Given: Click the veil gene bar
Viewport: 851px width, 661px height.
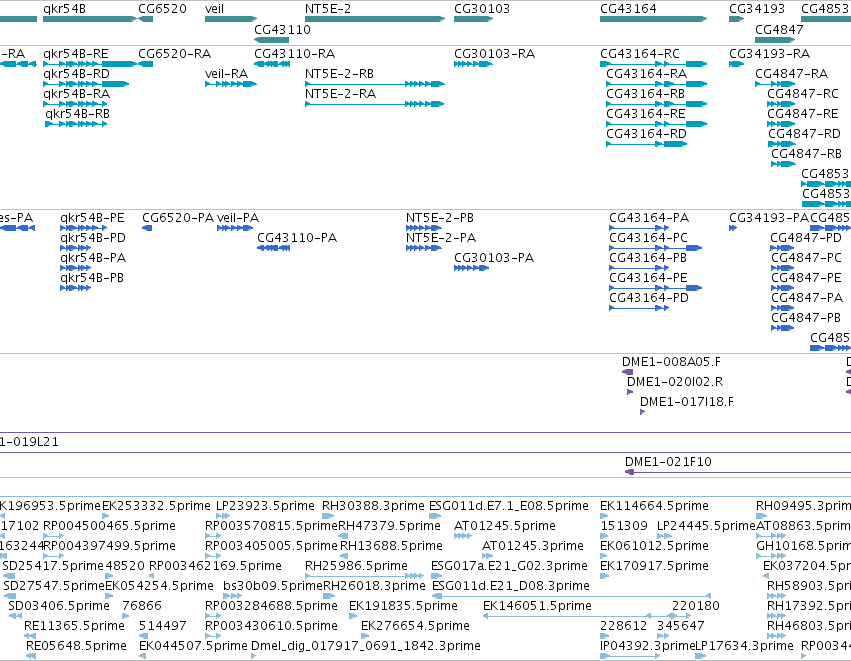Looking at the screenshot, I should 231,19.
